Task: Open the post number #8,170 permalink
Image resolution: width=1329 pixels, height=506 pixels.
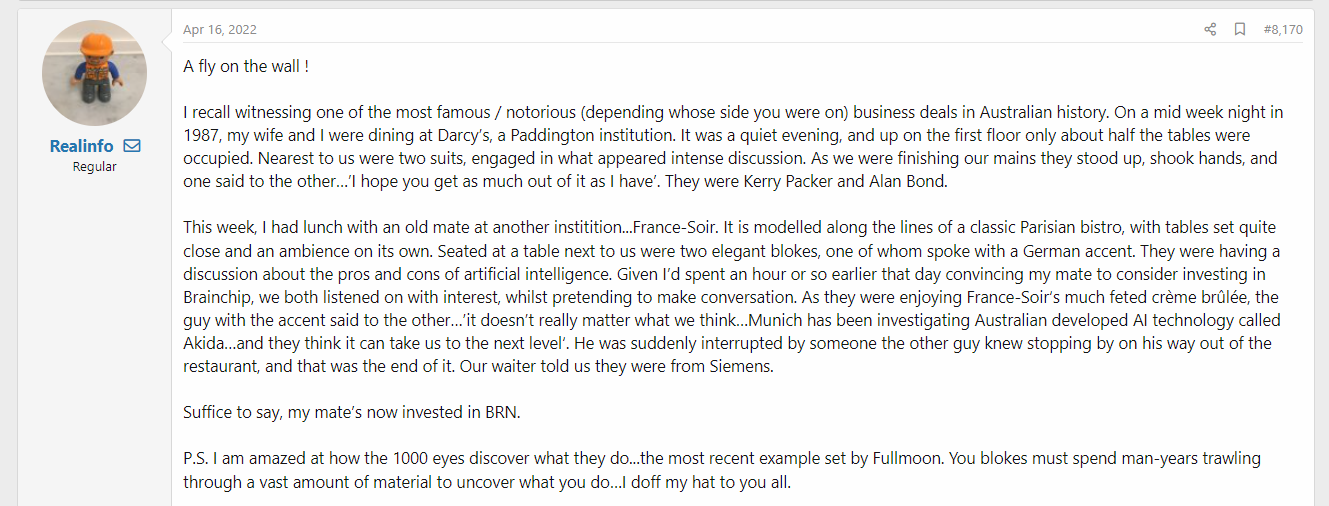Action: (1283, 30)
